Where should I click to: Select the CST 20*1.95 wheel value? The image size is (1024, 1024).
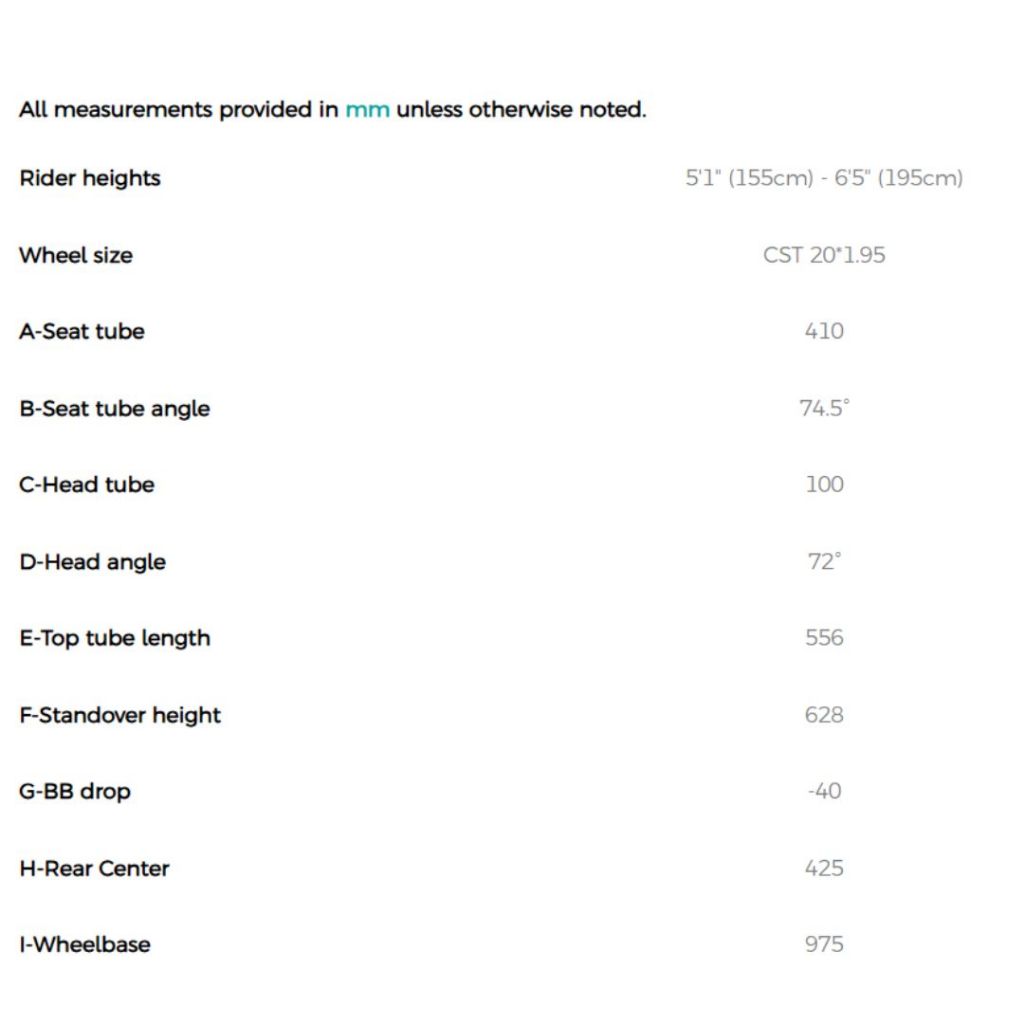pos(824,255)
